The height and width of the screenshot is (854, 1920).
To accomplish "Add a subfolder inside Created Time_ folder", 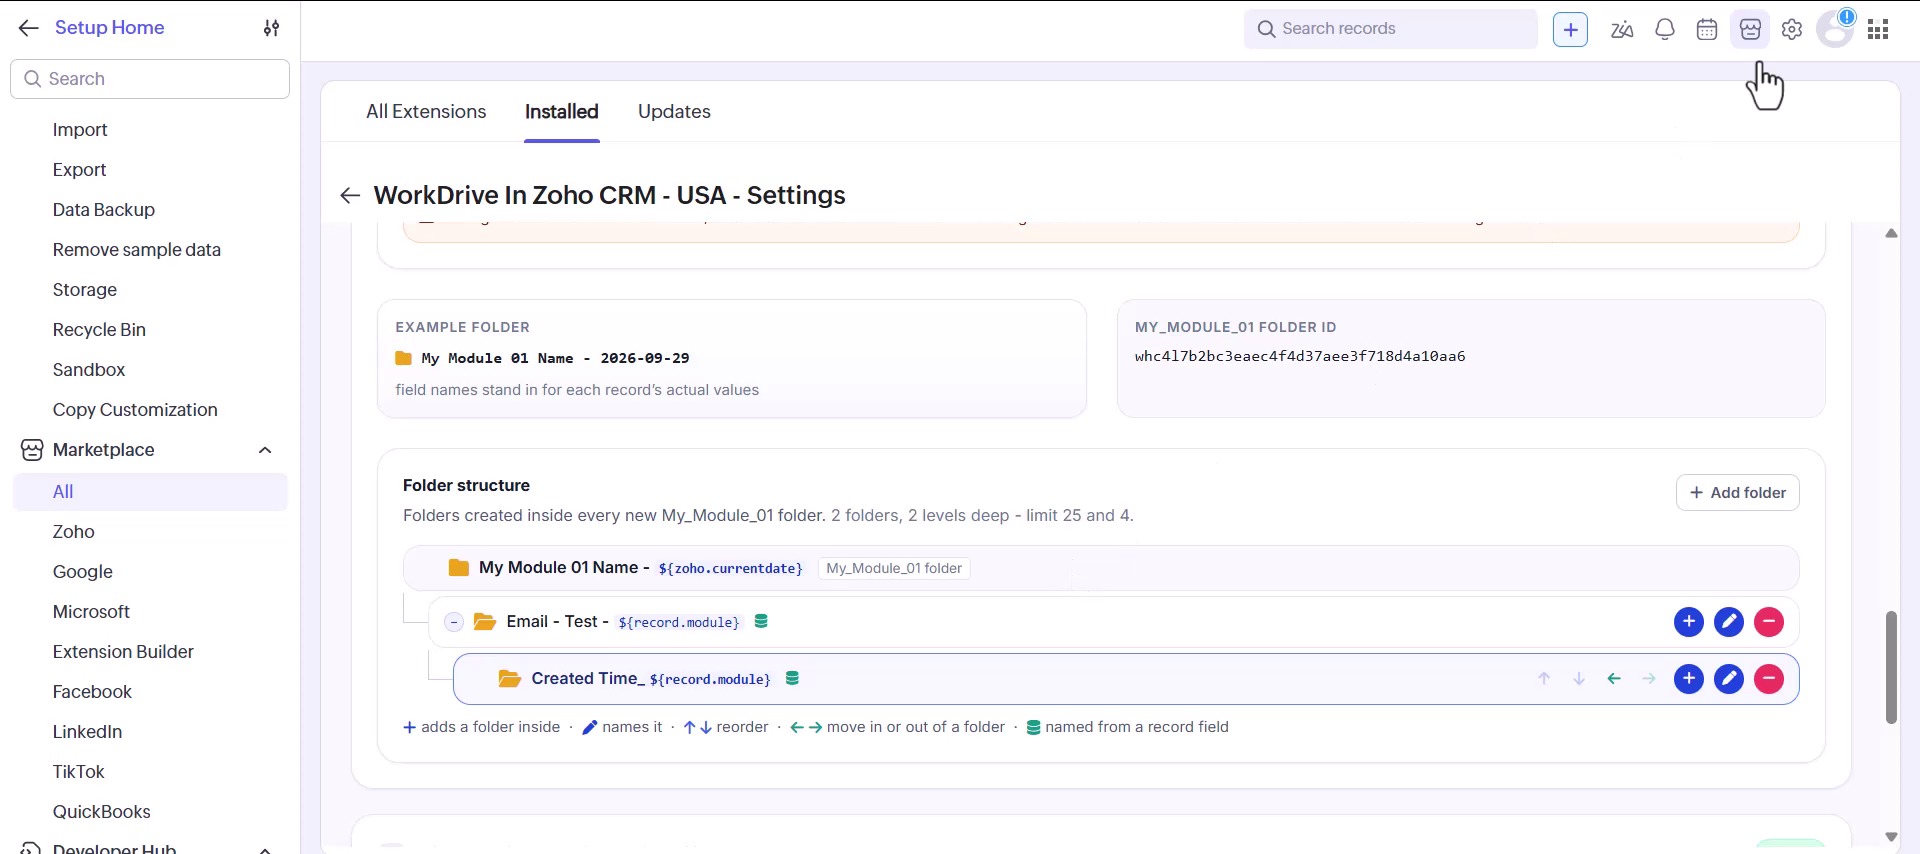I will pyautogui.click(x=1689, y=679).
